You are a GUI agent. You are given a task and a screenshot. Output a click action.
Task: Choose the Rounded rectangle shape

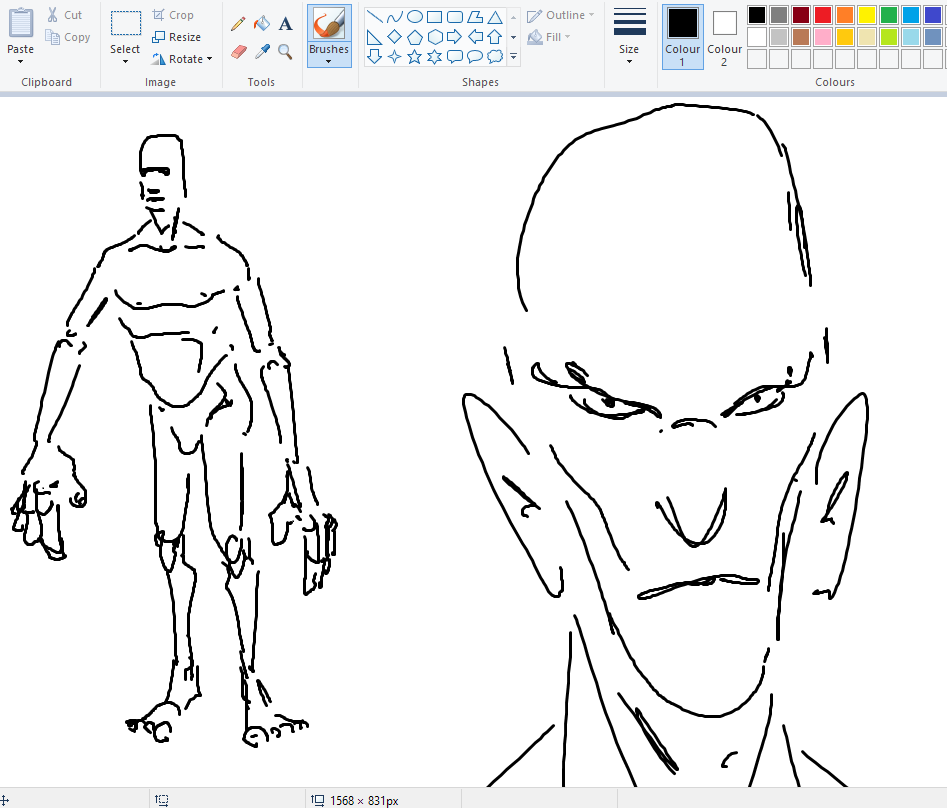[x=455, y=17]
